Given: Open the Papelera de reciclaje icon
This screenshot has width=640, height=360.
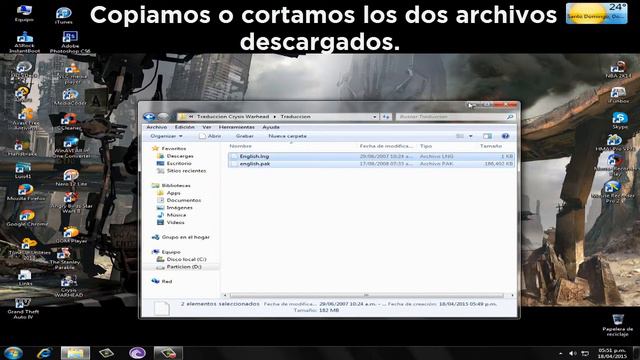Looking at the screenshot, I should click(618, 325).
